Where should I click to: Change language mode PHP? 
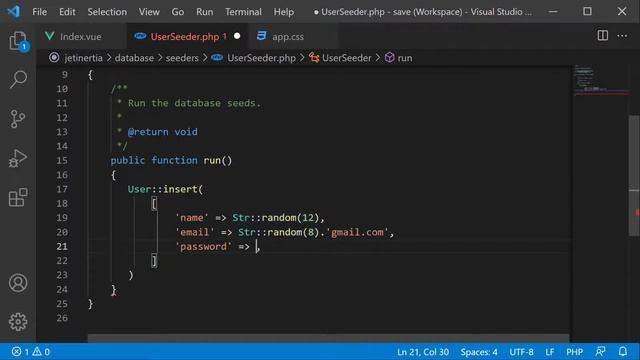coord(574,351)
